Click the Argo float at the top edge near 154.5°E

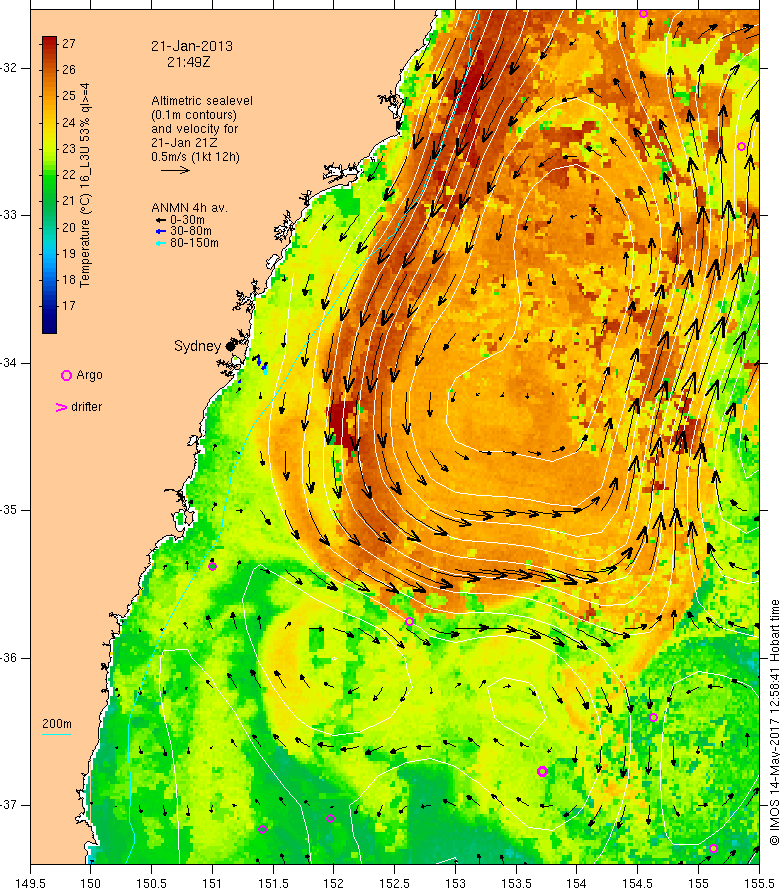point(643,13)
